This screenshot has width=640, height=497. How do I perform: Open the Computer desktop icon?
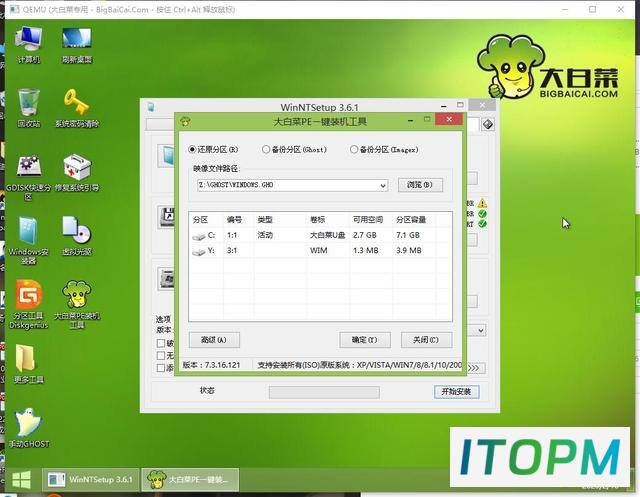click(28, 44)
